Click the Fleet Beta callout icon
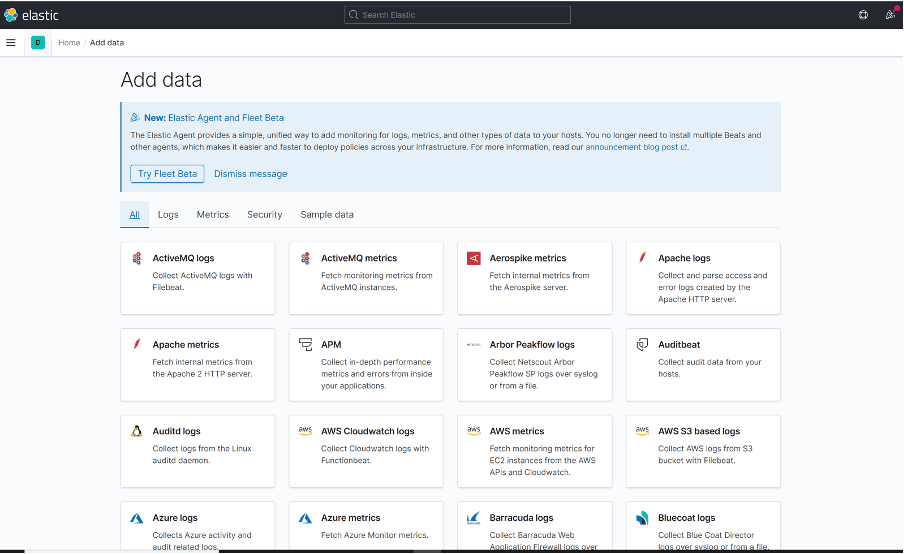The width and height of the screenshot is (904, 554). pos(135,118)
